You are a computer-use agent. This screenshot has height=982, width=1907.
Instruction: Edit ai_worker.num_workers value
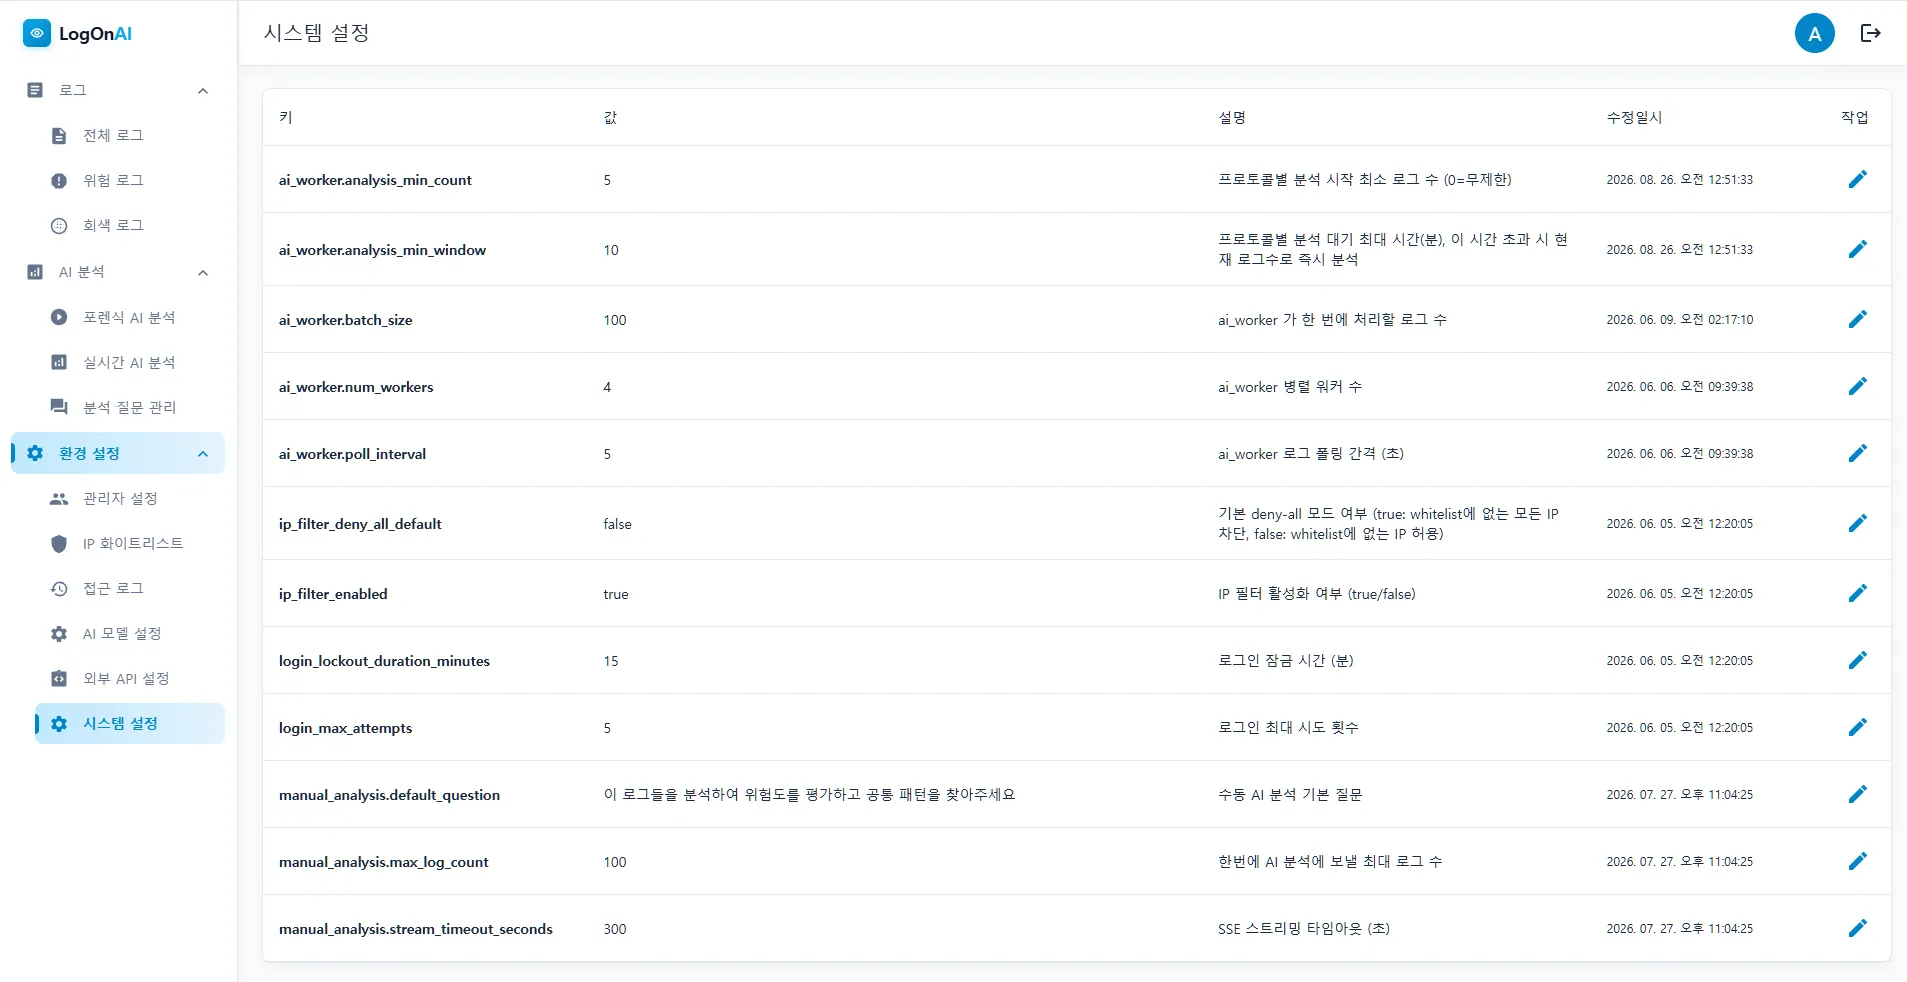tap(1857, 386)
